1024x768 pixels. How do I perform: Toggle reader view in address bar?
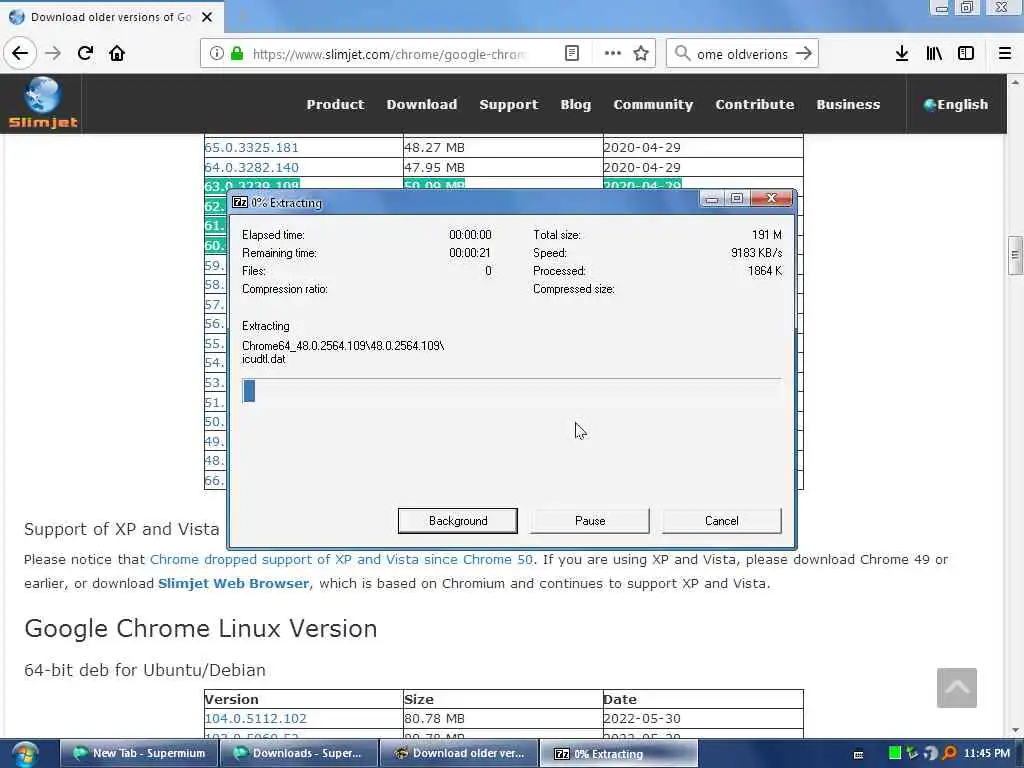571,54
